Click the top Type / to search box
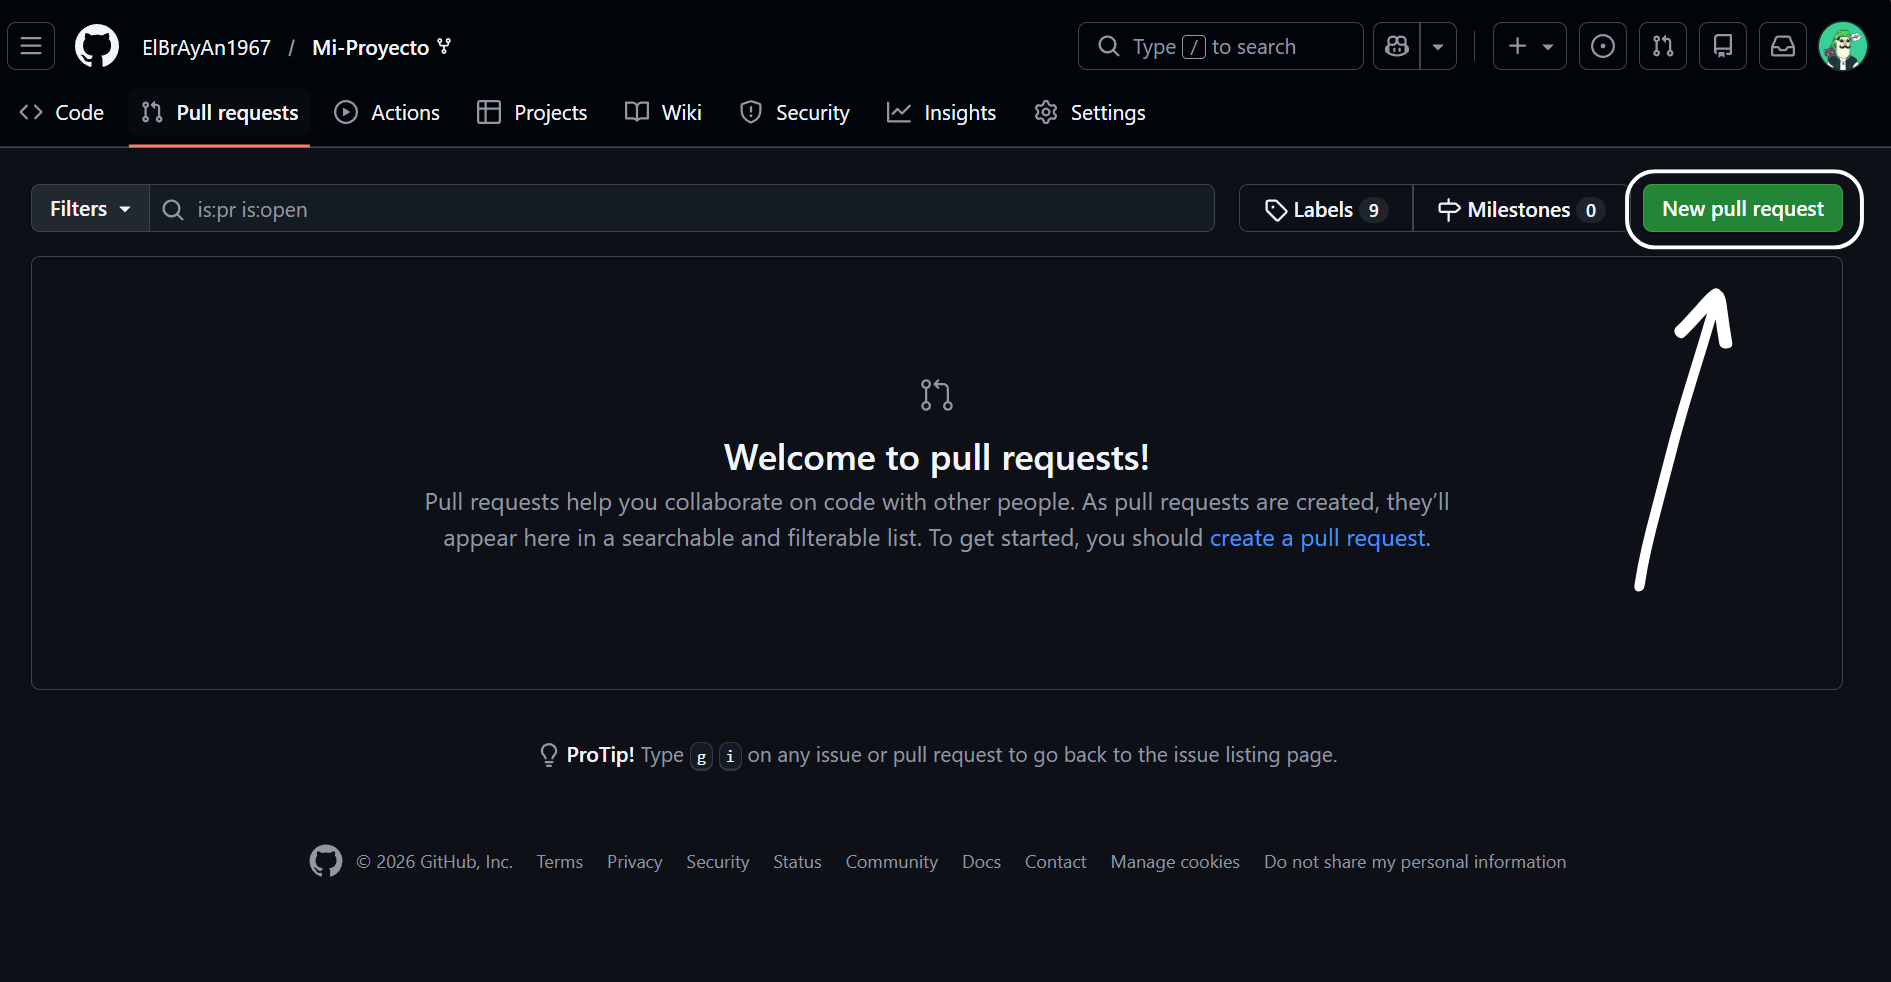1891x982 pixels. pyautogui.click(x=1220, y=46)
